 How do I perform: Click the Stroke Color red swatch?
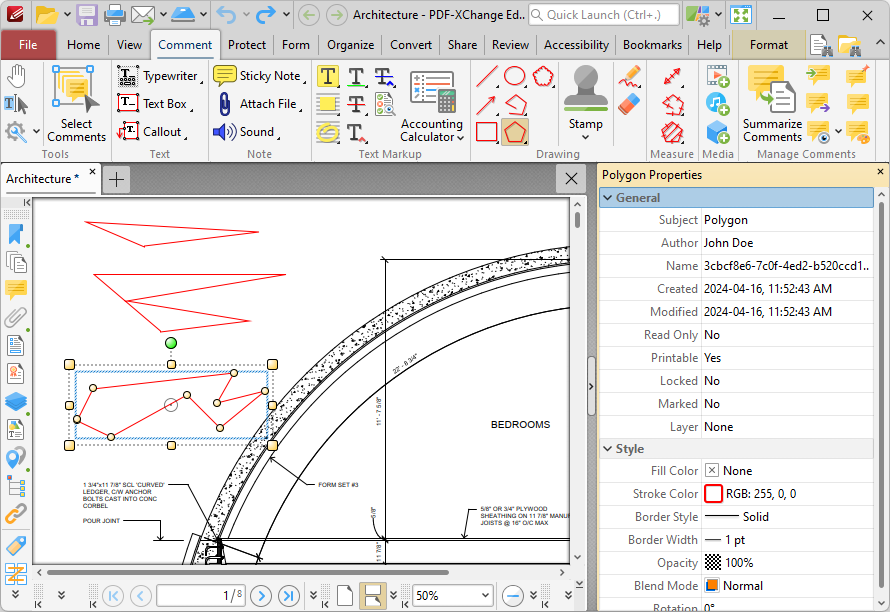(x=713, y=494)
